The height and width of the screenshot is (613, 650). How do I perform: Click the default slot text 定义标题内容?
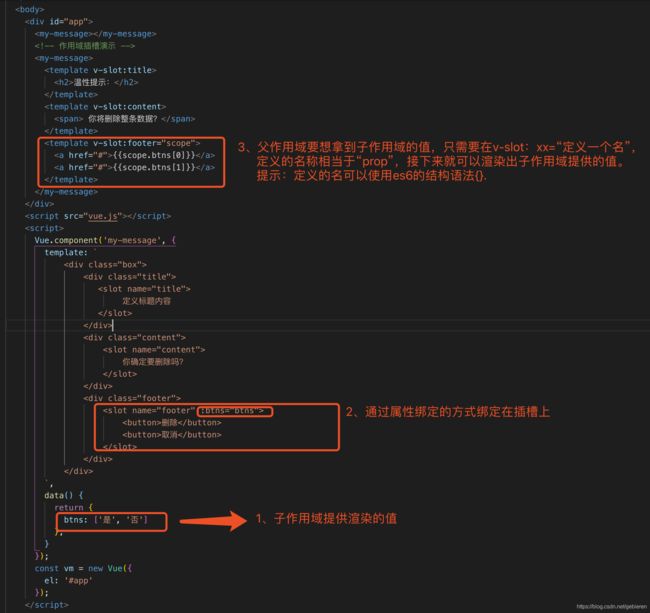pyautogui.click(x=146, y=301)
